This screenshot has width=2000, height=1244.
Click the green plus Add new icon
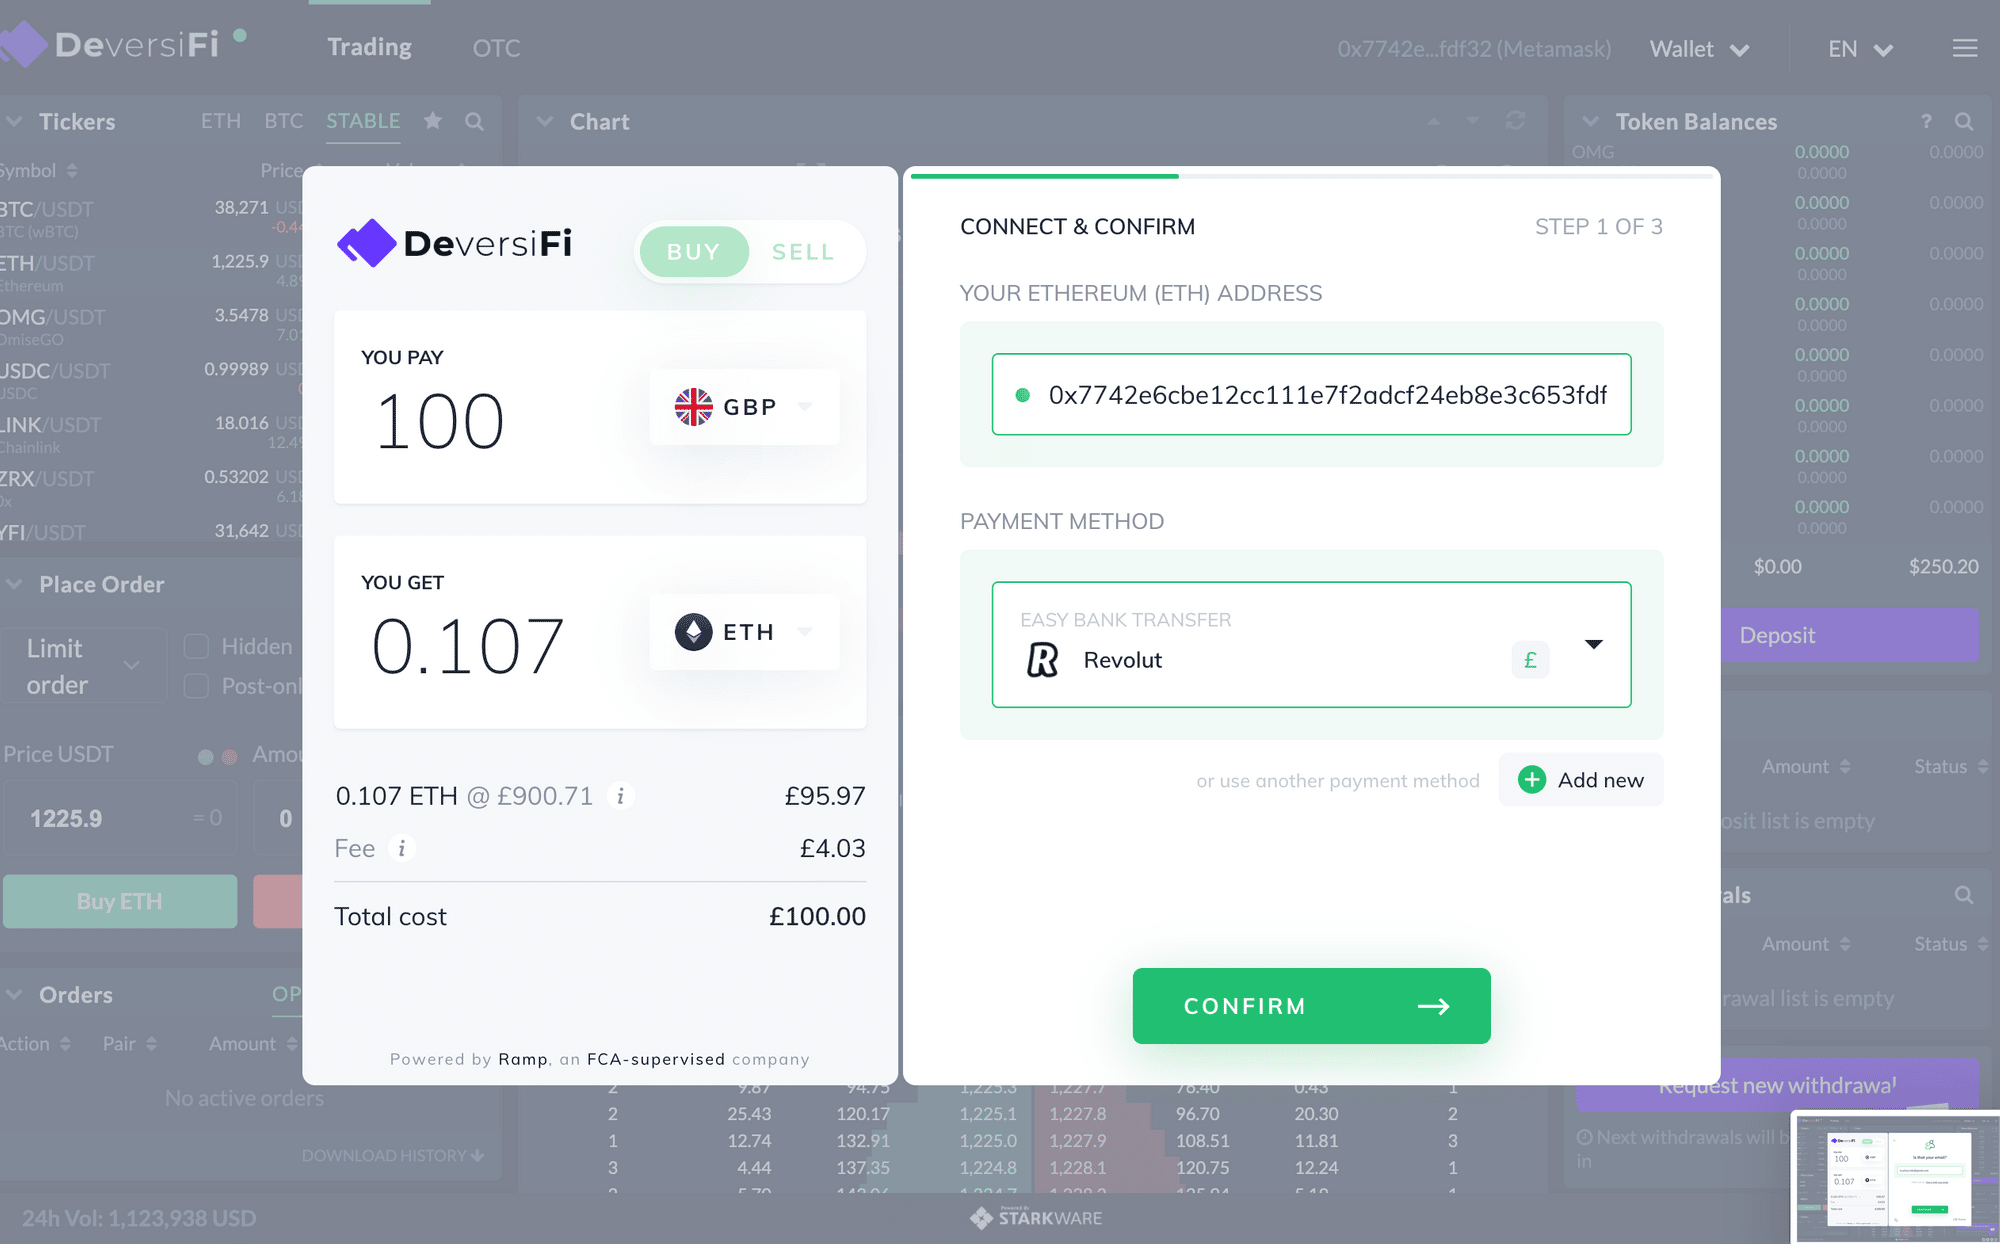(1532, 780)
